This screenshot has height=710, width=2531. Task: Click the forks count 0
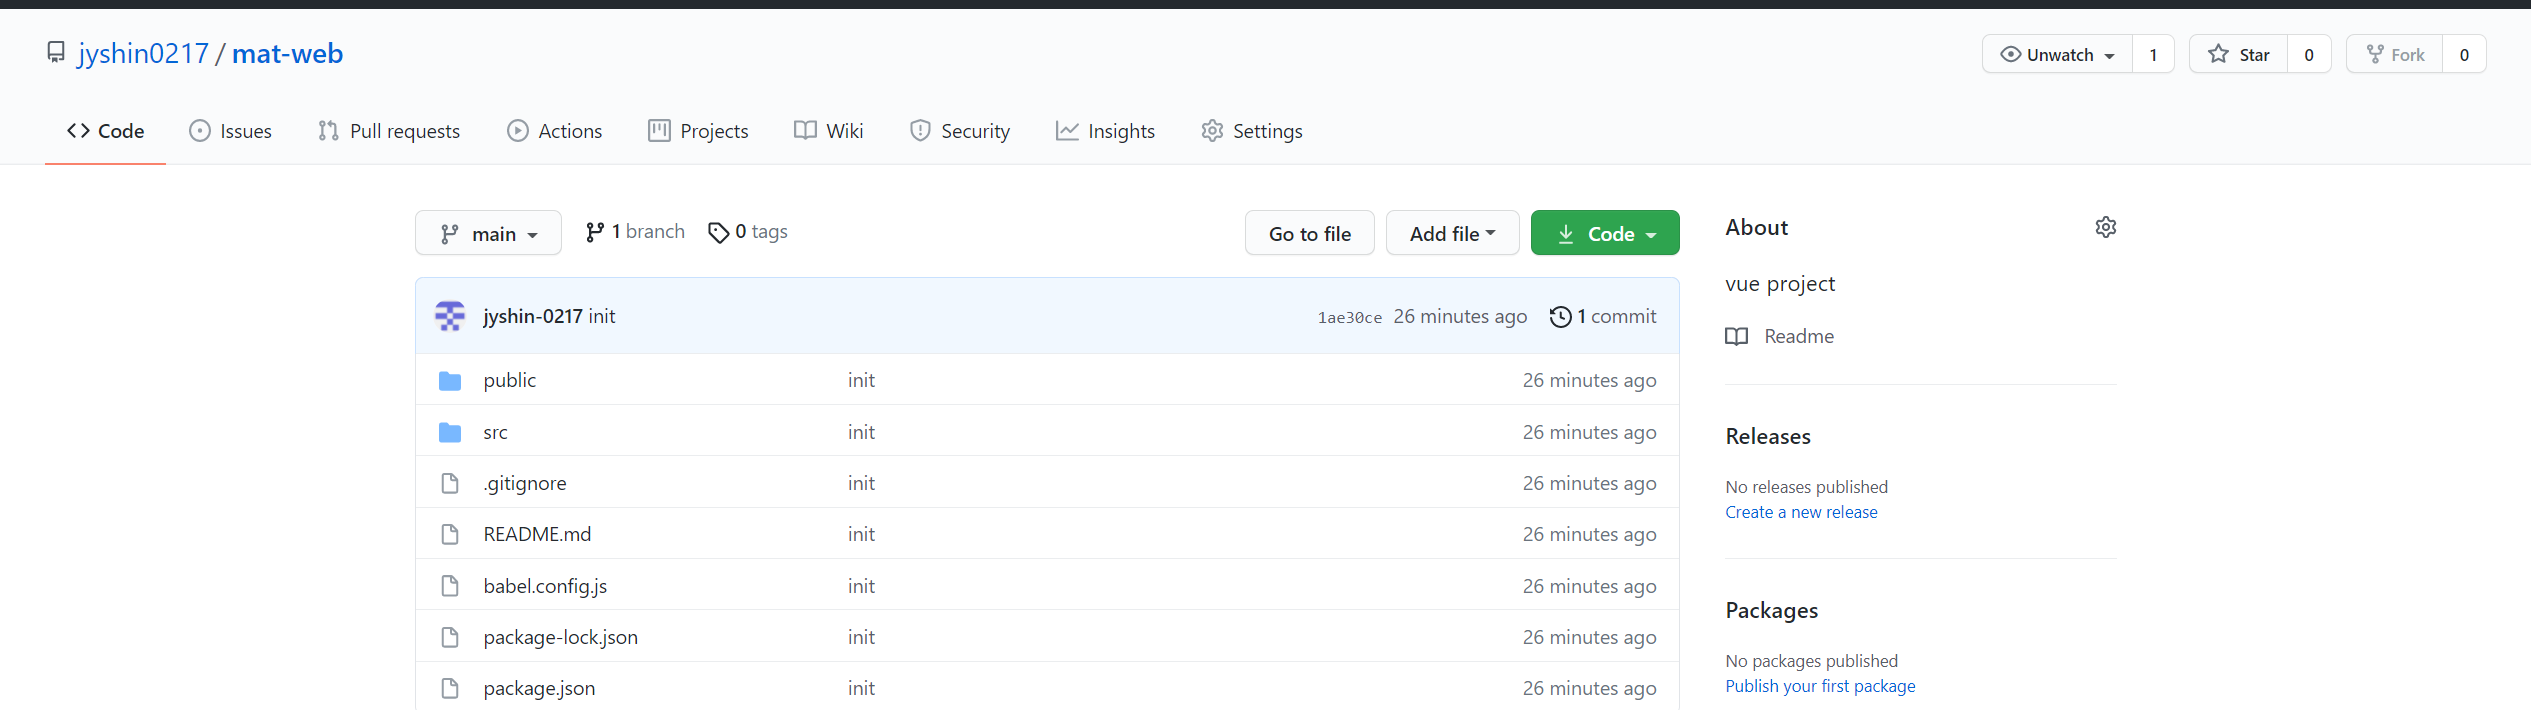coord(2464,54)
